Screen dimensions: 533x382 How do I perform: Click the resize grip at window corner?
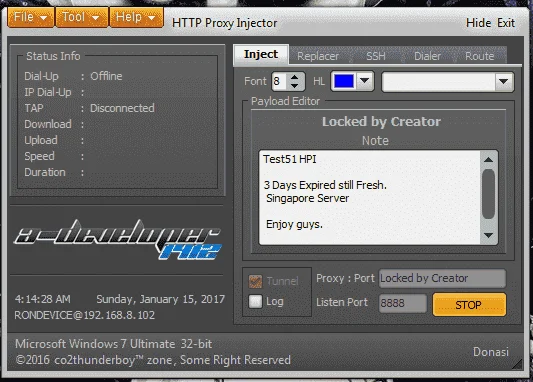pyautogui.click(x=517, y=364)
